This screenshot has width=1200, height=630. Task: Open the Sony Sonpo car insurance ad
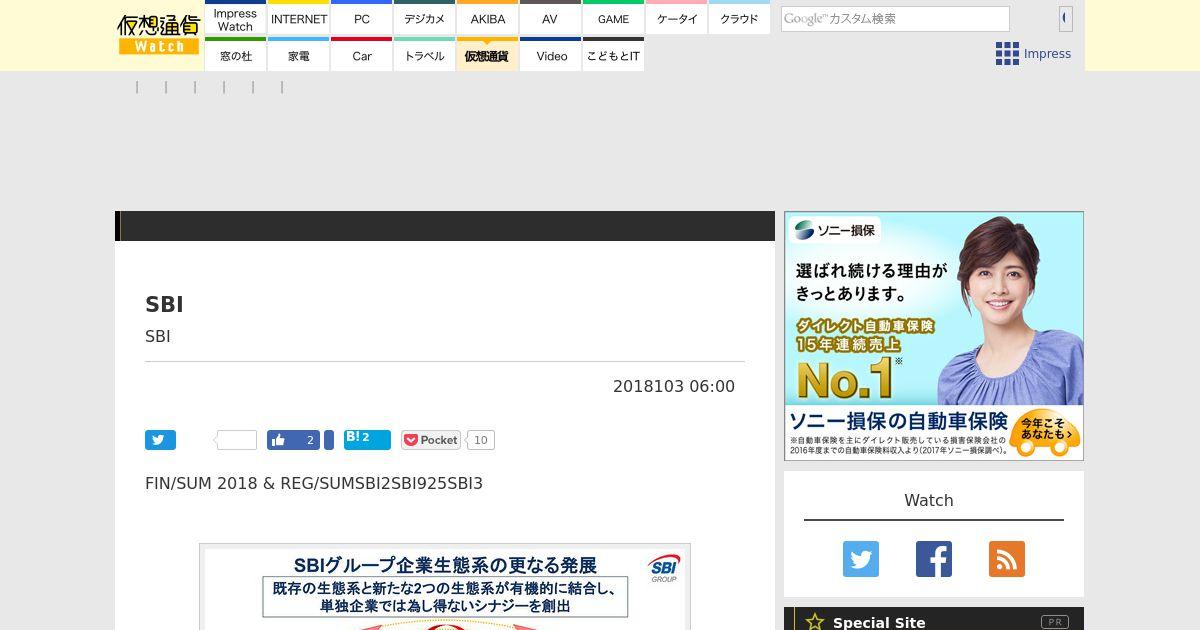pyautogui.click(x=934, y=336)
